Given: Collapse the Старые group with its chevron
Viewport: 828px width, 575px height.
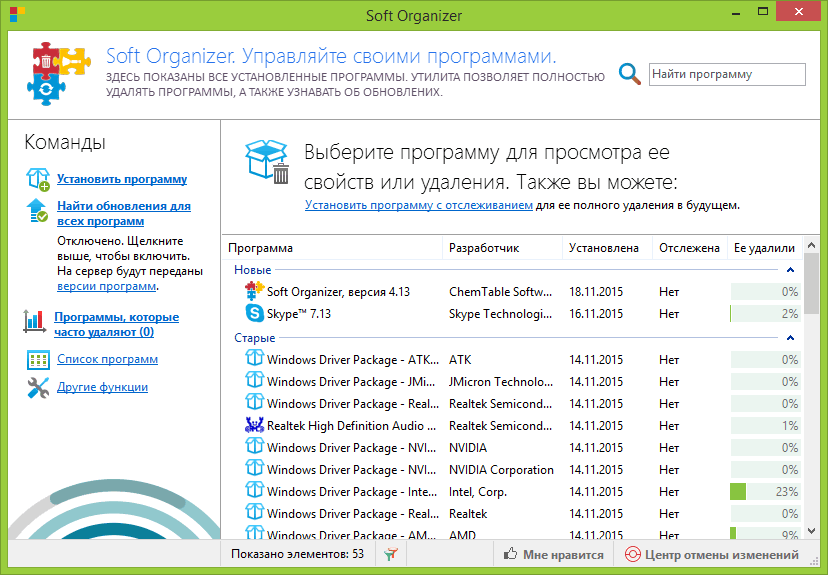Looking at the screenshot, I should pos(790,338).
